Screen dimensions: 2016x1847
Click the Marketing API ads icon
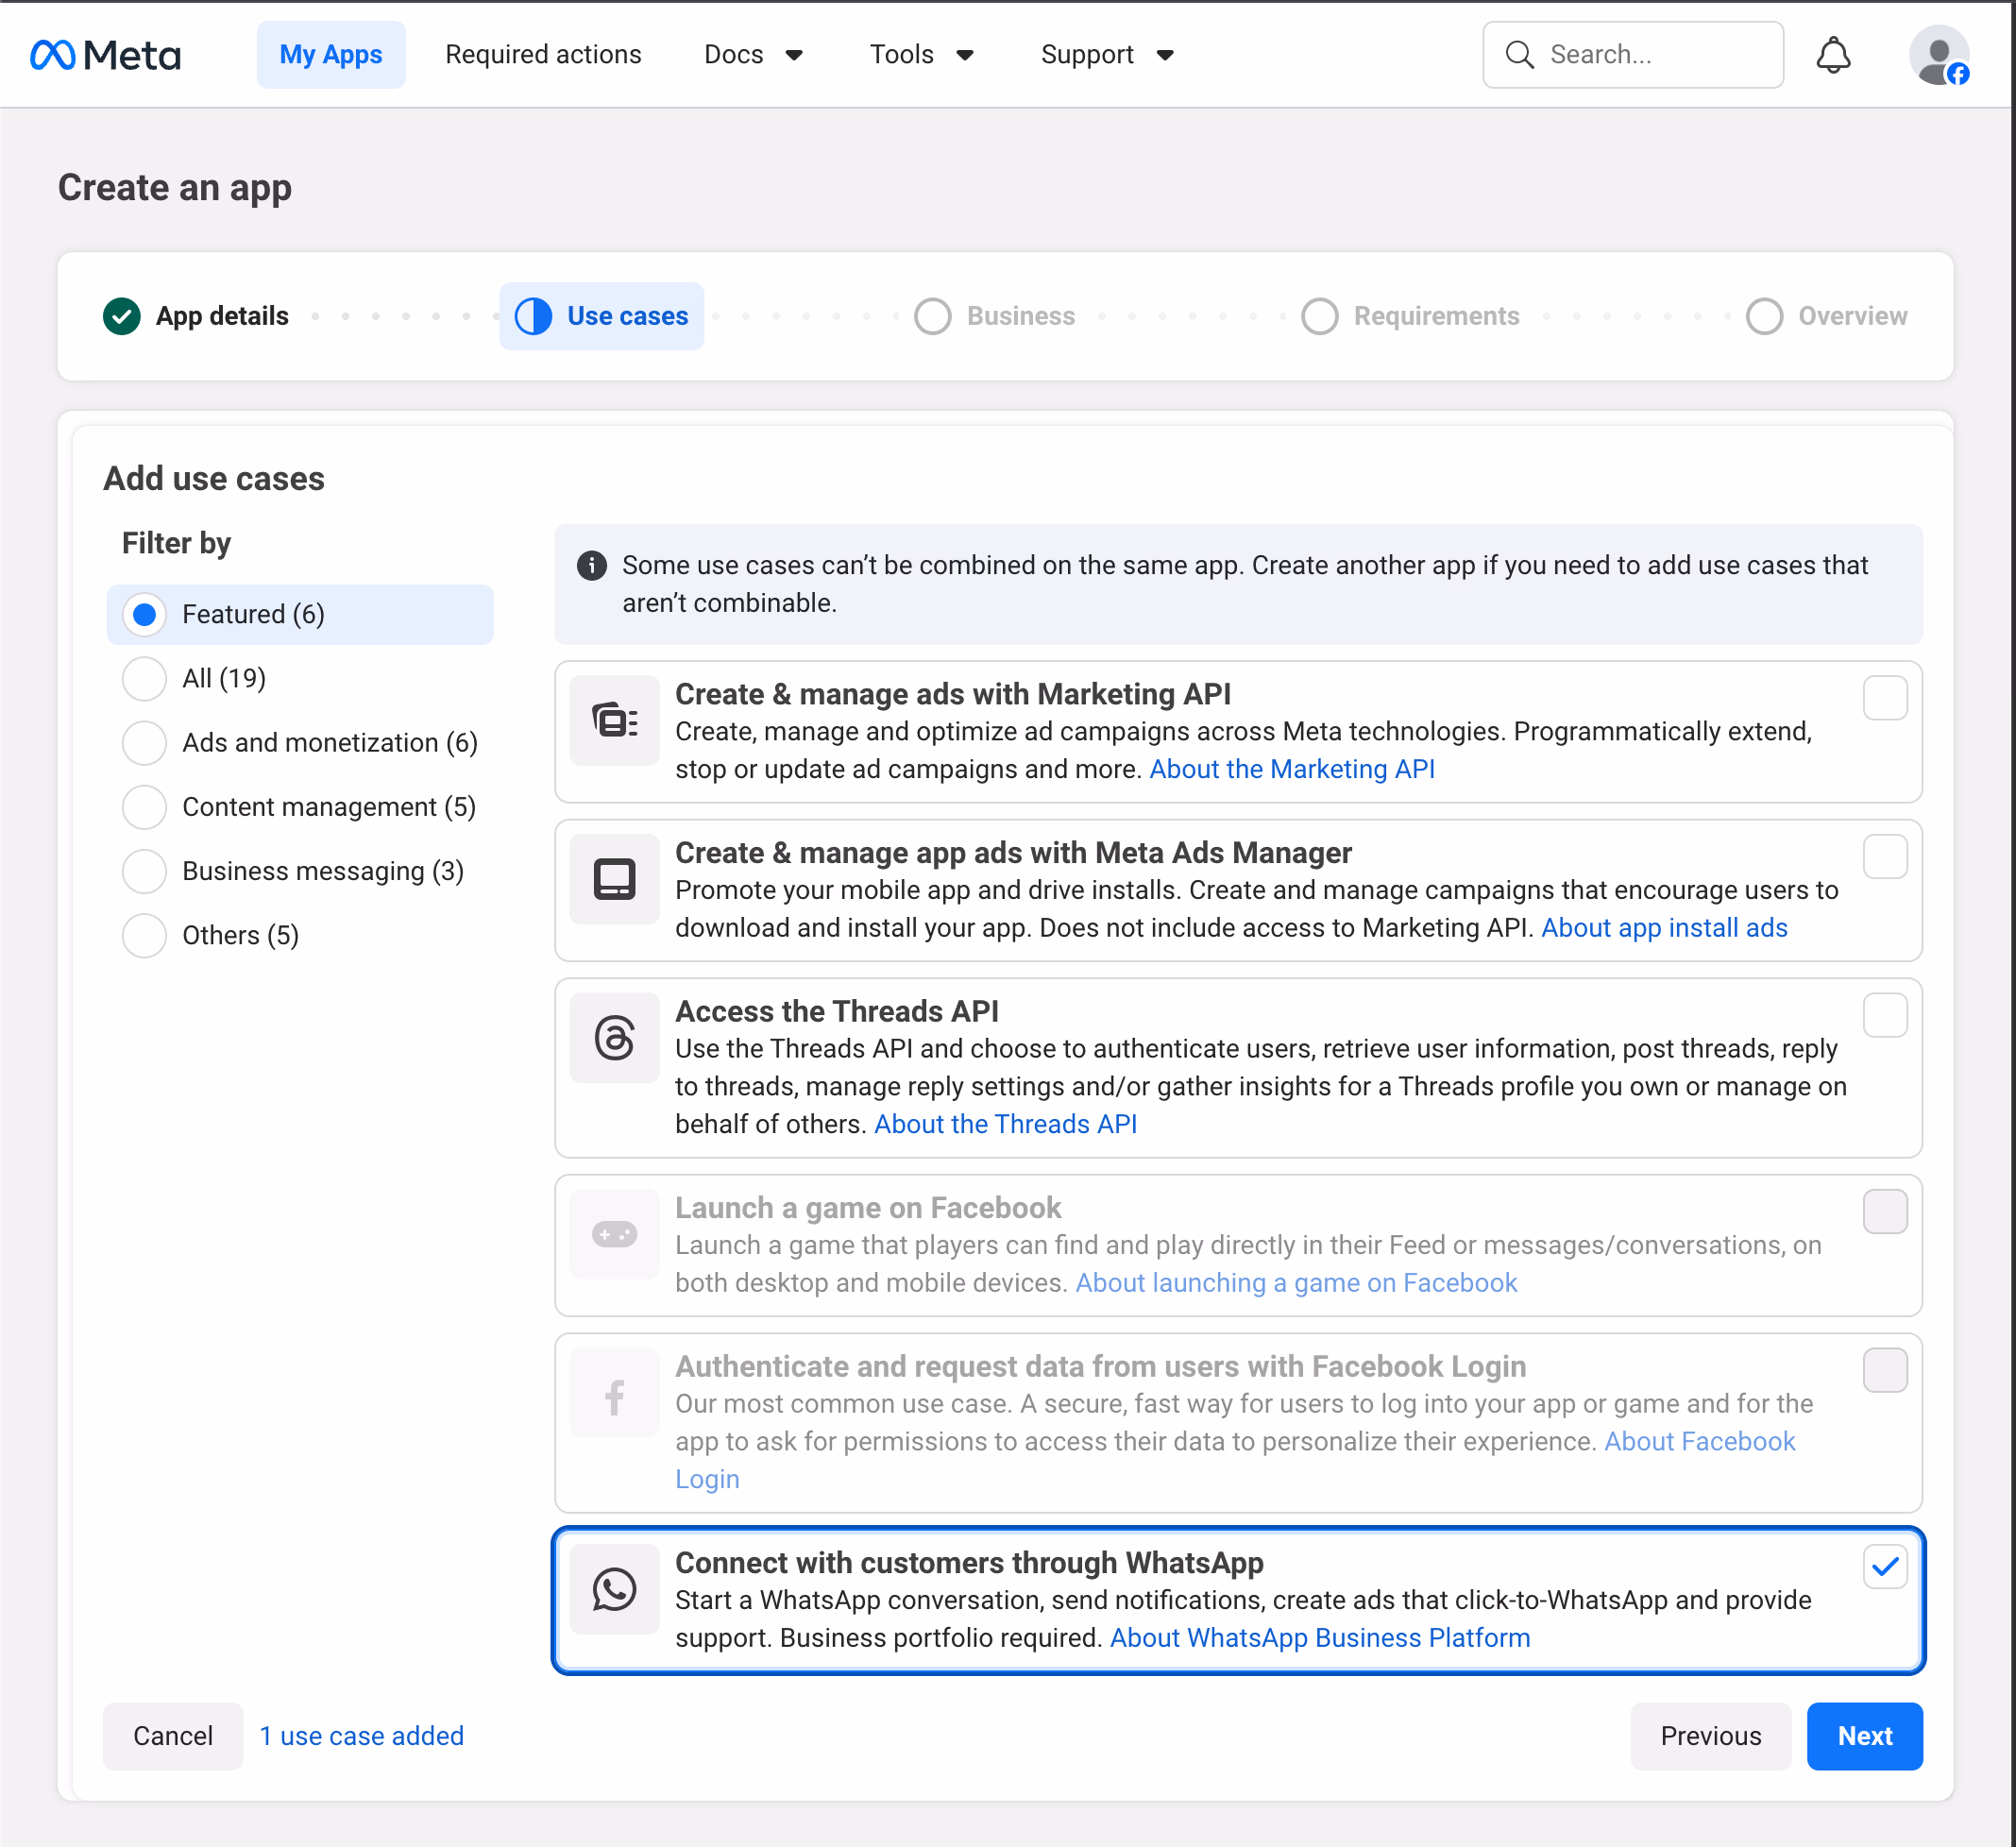[614, 720]
